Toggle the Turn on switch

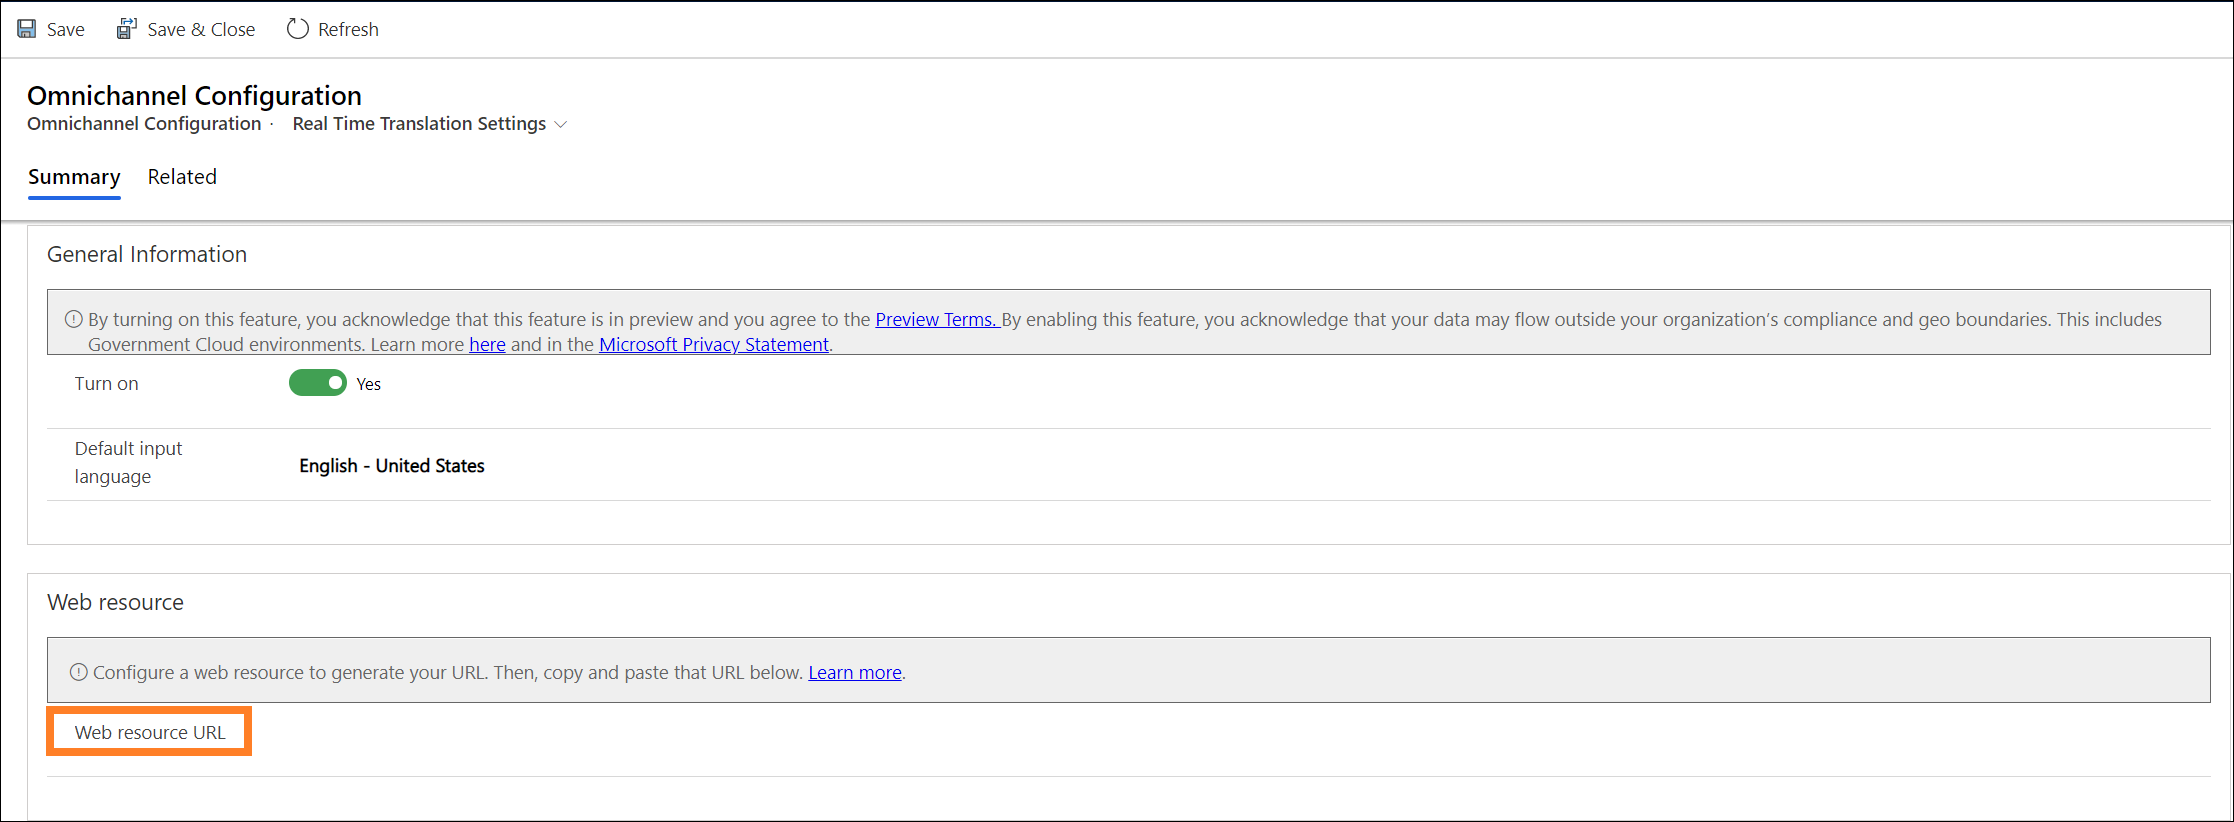[318, 383]
